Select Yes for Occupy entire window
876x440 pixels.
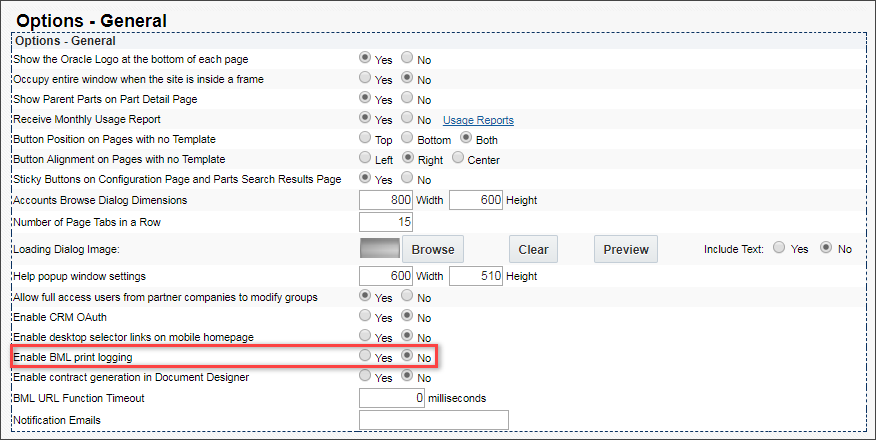[x=366, y=79]
